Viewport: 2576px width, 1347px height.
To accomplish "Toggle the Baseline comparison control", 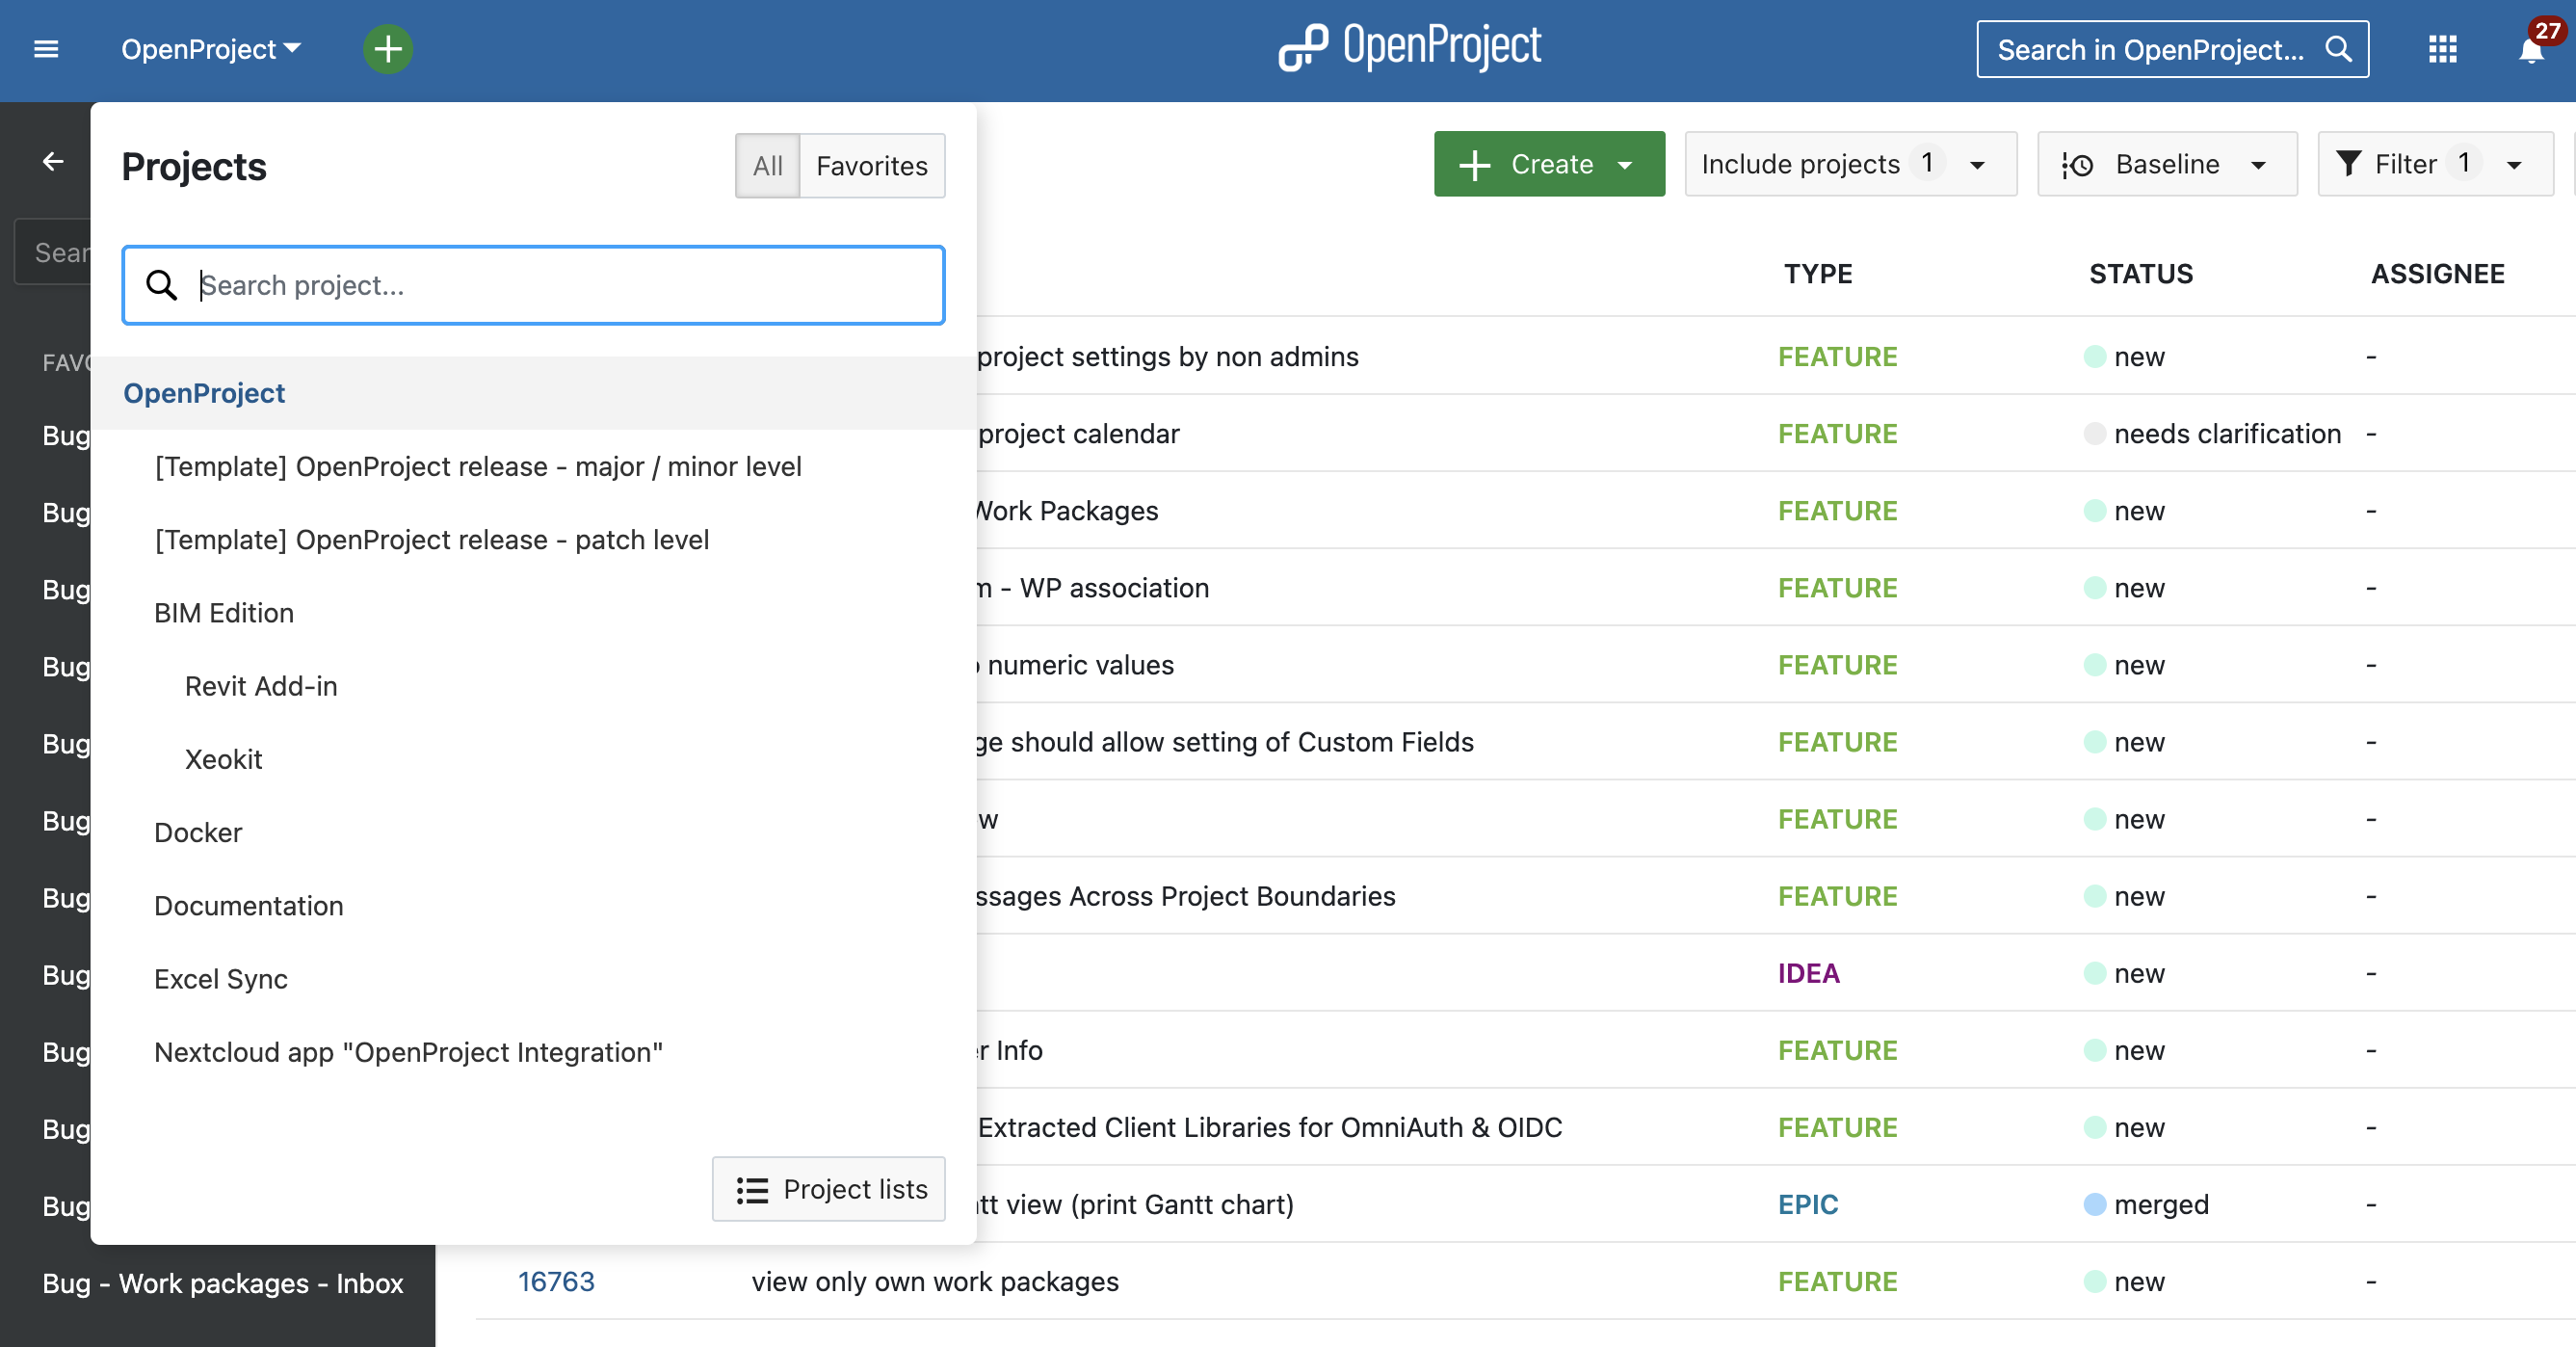I will 2166,164.
